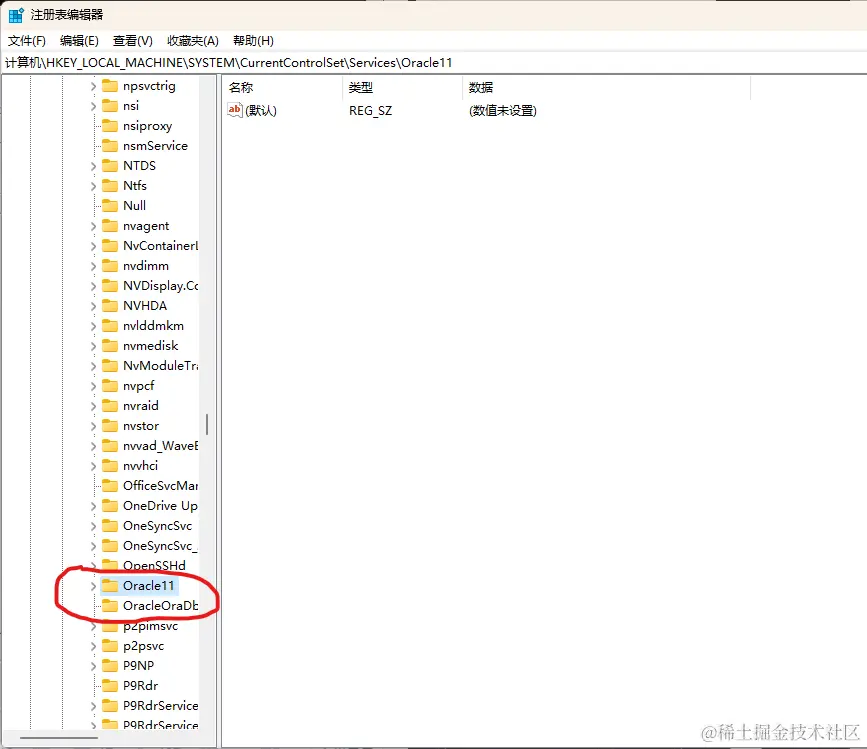Click the Oracle11 folder icon
Screen dimensions: 867x749
110,585
